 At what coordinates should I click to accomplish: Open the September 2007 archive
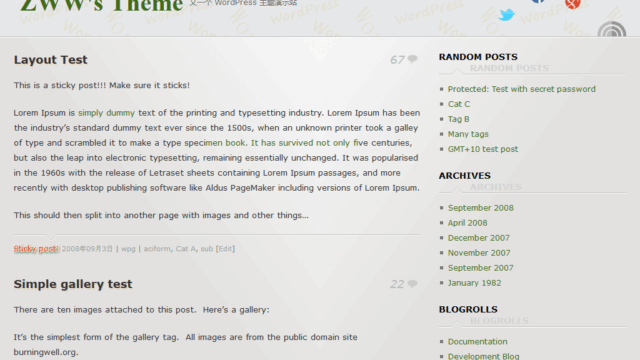(481, 268)
